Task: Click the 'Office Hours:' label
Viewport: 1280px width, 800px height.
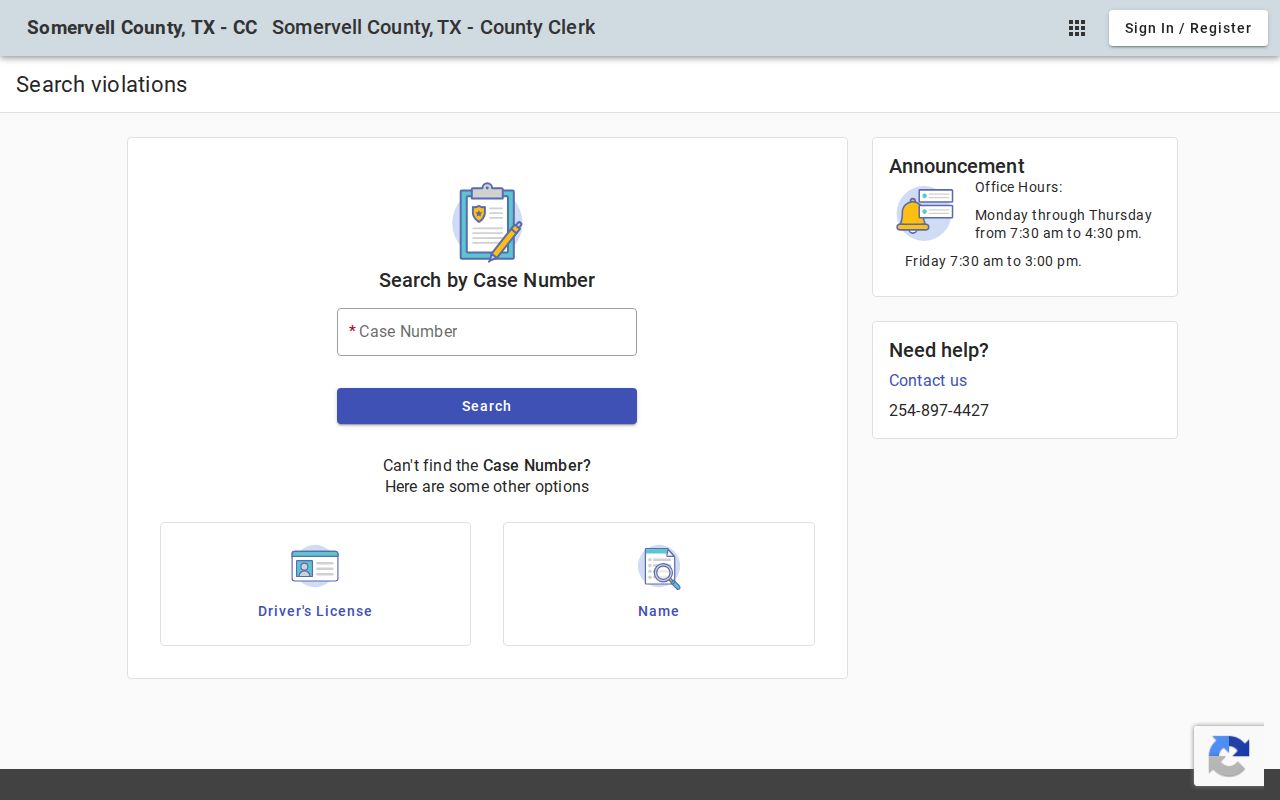Action: tap(1018, 187)
